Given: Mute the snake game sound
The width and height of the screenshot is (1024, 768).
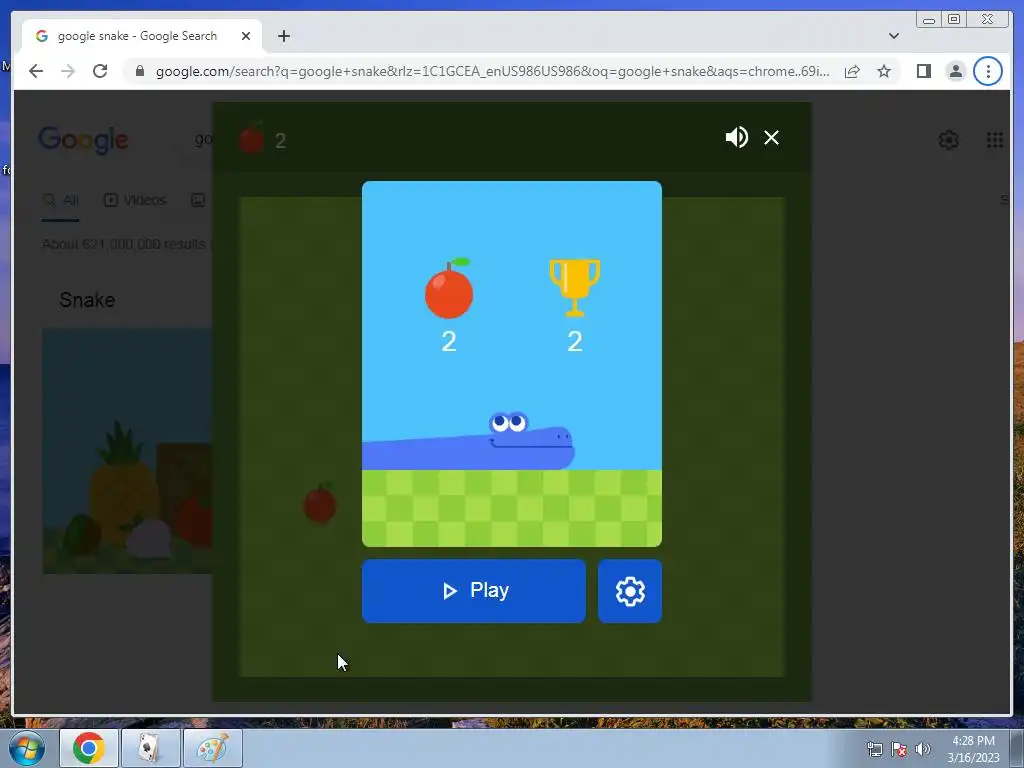Looking at the screenshot, I should tap(736, 137).
